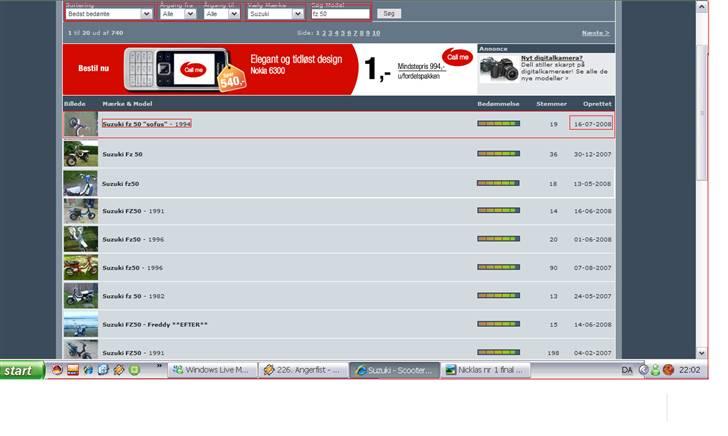Open the Sortering dropdown showing Bedst bedømte
728x436 pixels.
click(x=107, y=15)
